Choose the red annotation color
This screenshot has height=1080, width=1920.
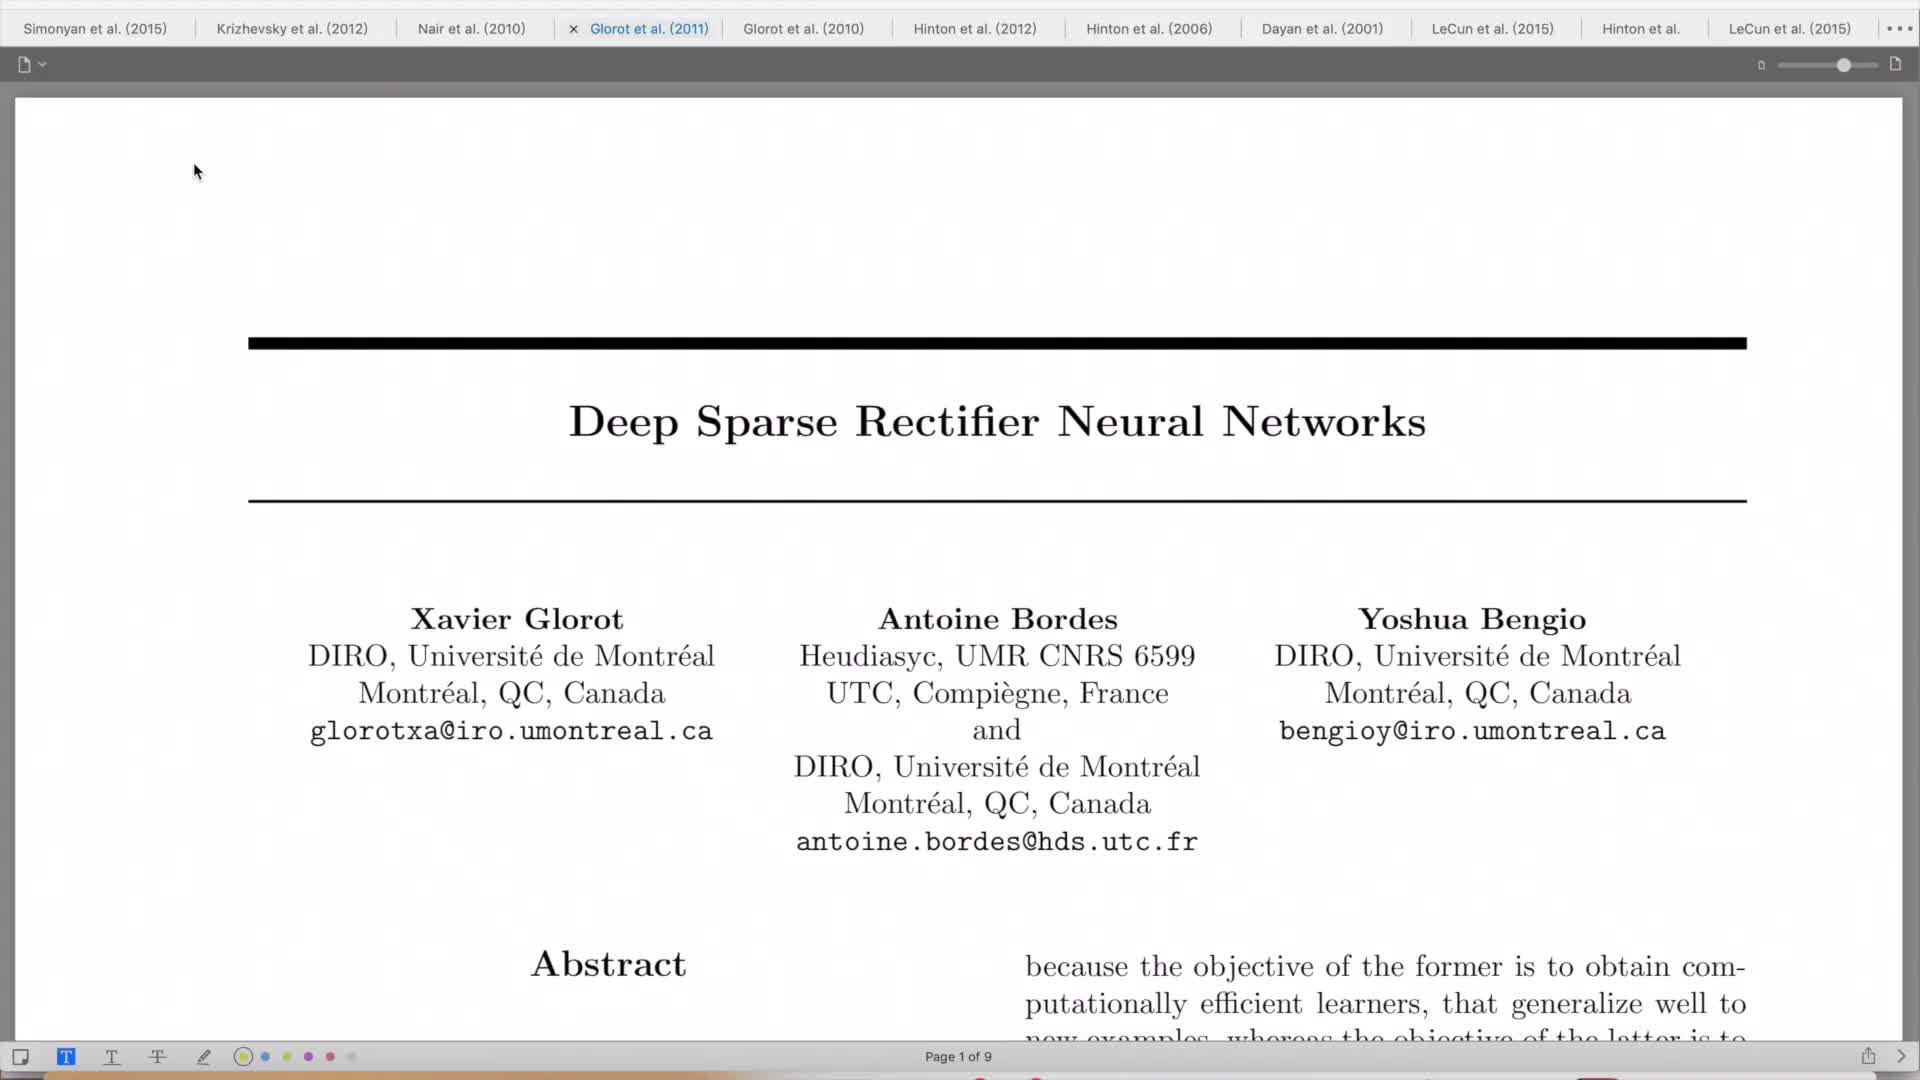(330, 1057)
